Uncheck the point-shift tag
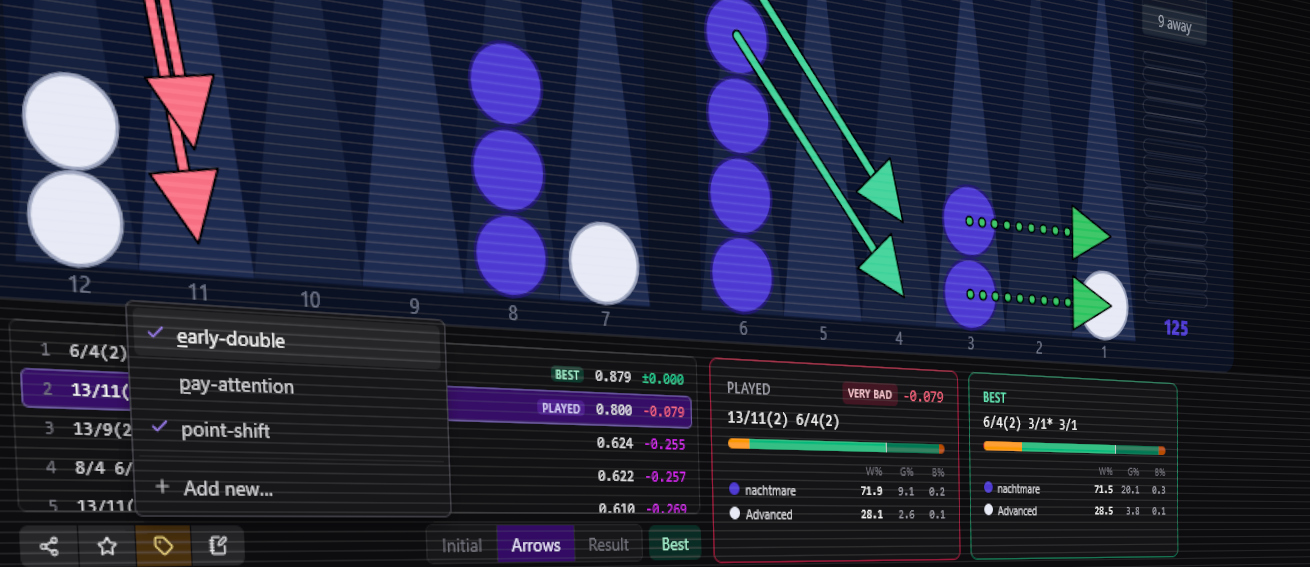Screen dimensions: 1310x567 coord(288,430)
